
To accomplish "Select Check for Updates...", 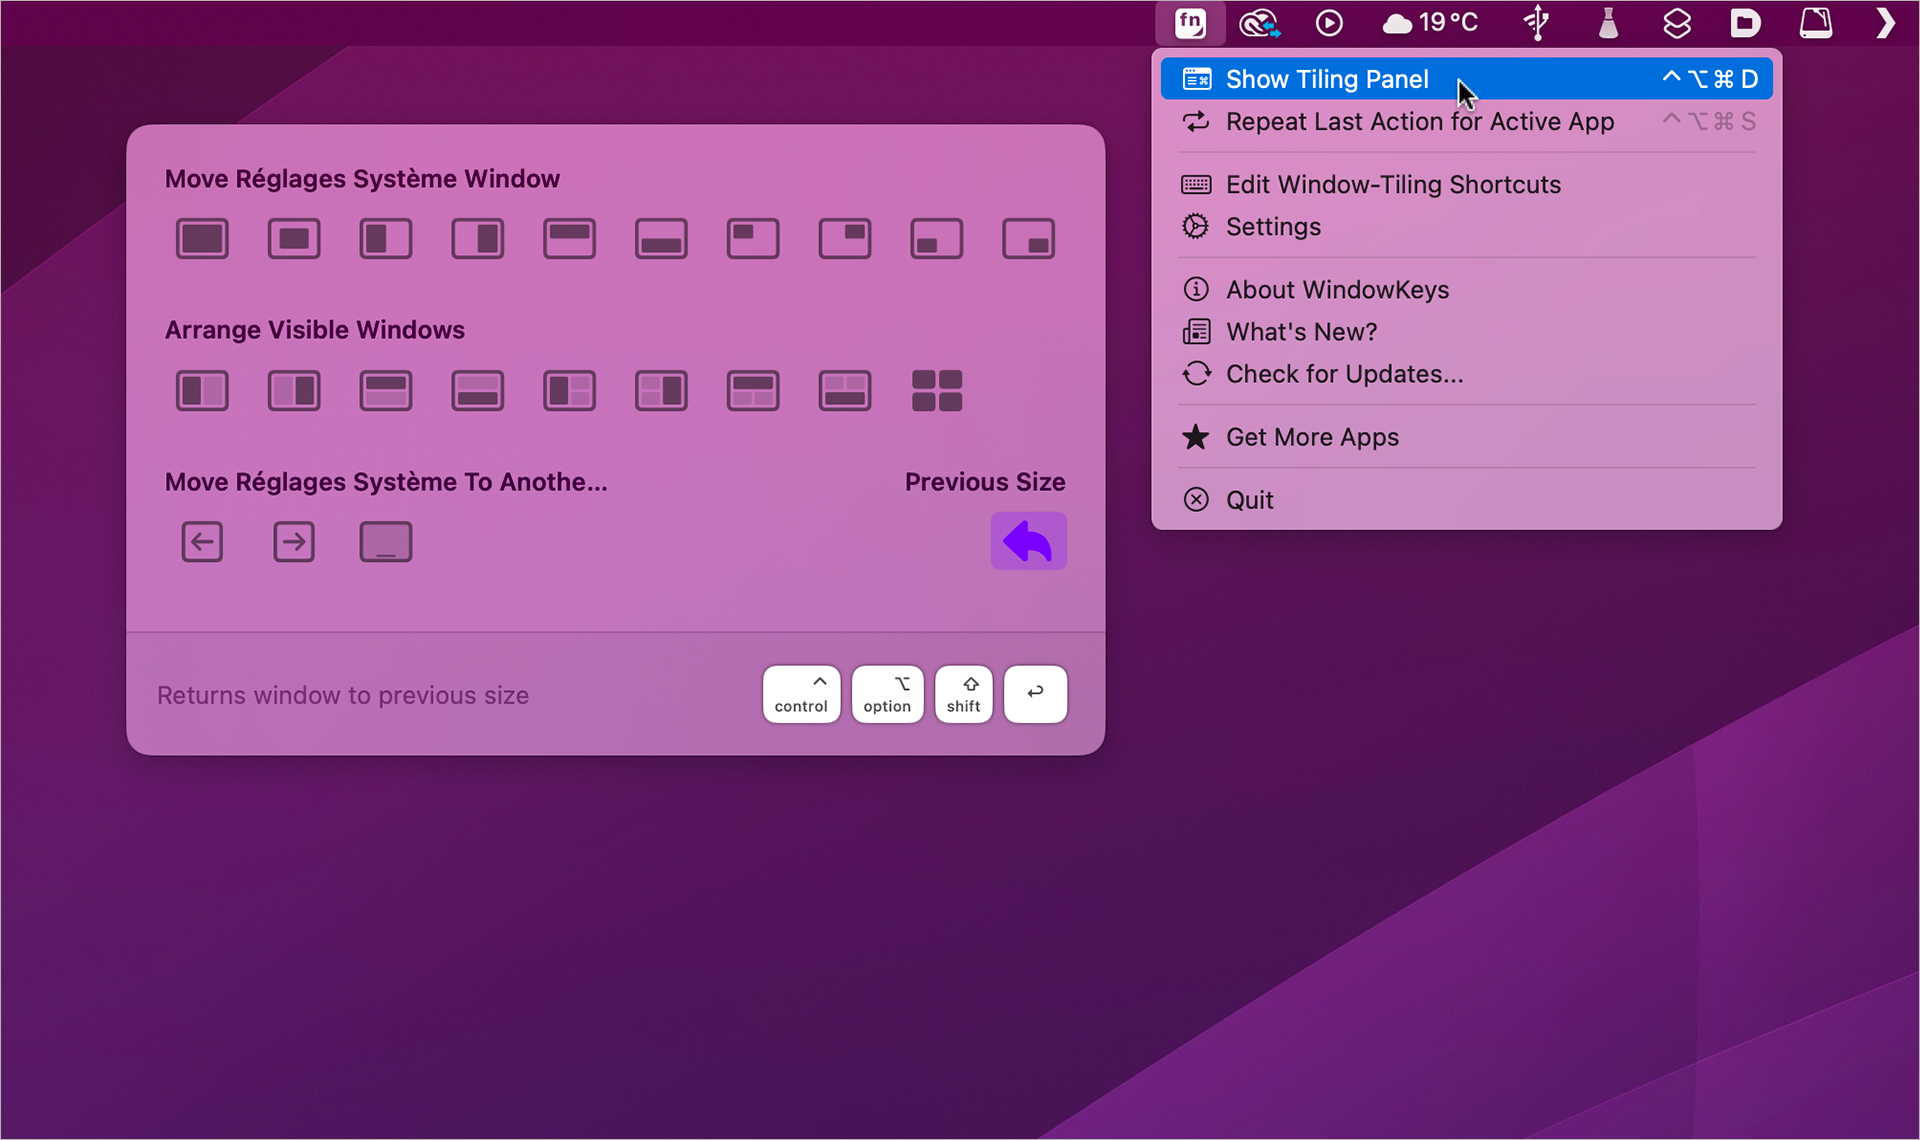I will coord(1466,374).
